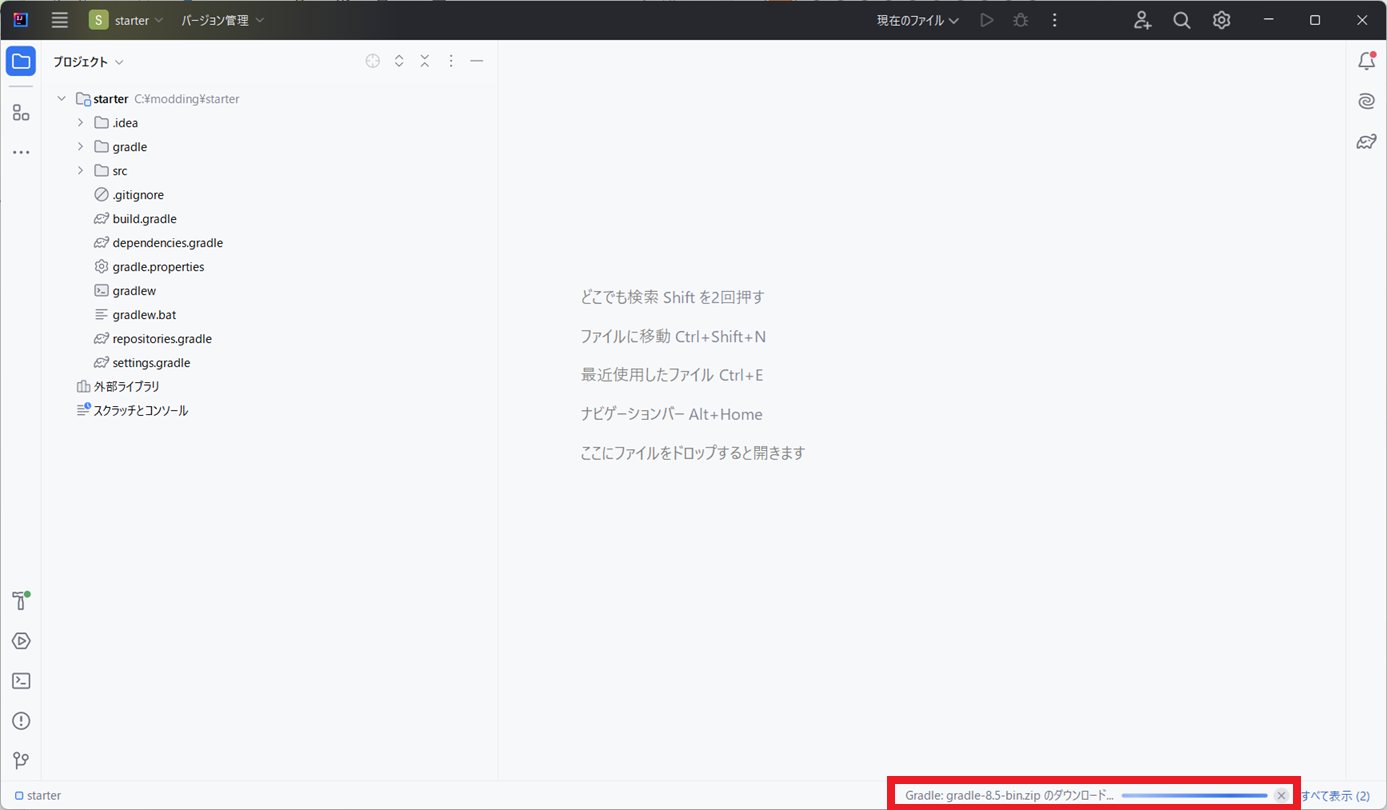Screen dimensions: 1387x810
Task: Open the Gradle elephant tool window
Action: [x=1366, y=141]
